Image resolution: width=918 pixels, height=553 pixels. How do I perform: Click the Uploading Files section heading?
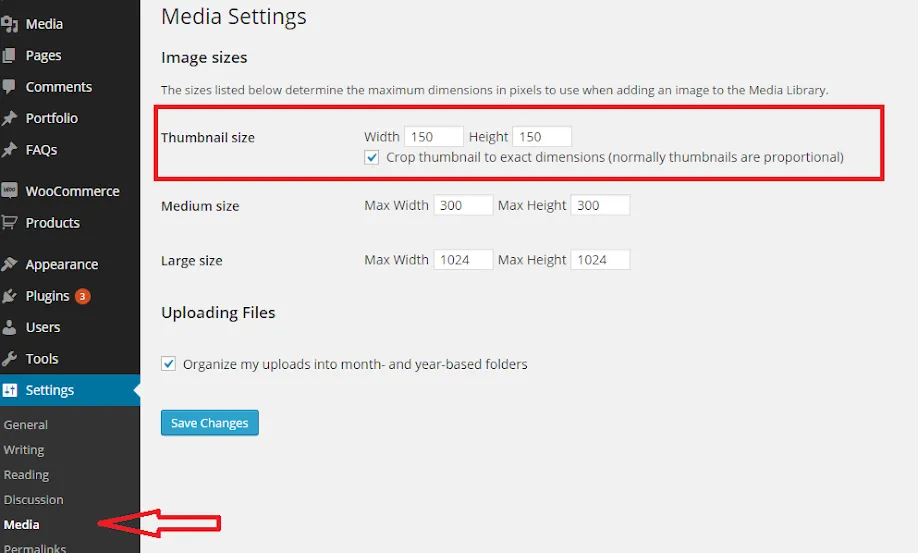pos(218,312)
